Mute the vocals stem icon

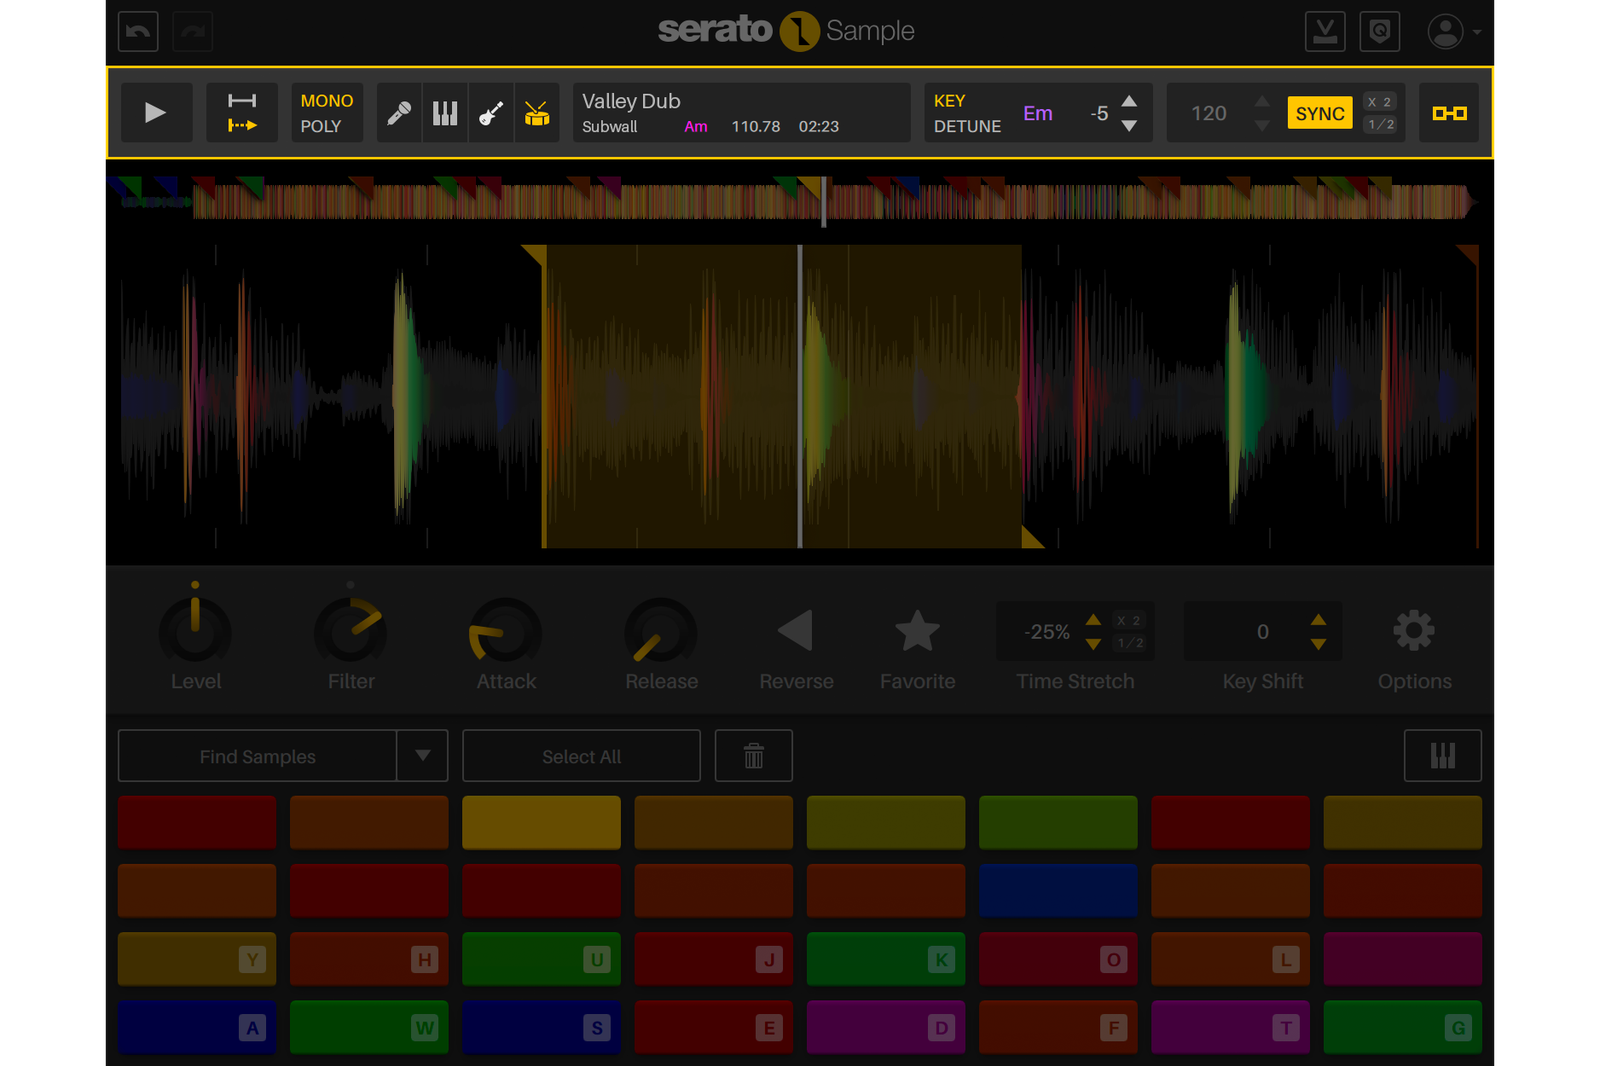tap(399, 113)
